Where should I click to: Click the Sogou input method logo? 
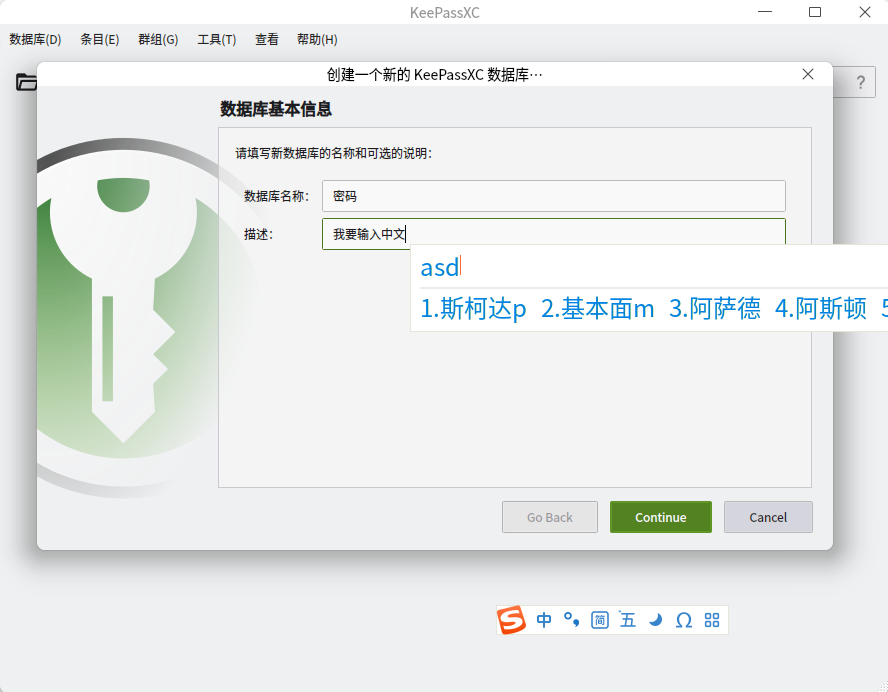pyautogui.click(x=511, y=620)
